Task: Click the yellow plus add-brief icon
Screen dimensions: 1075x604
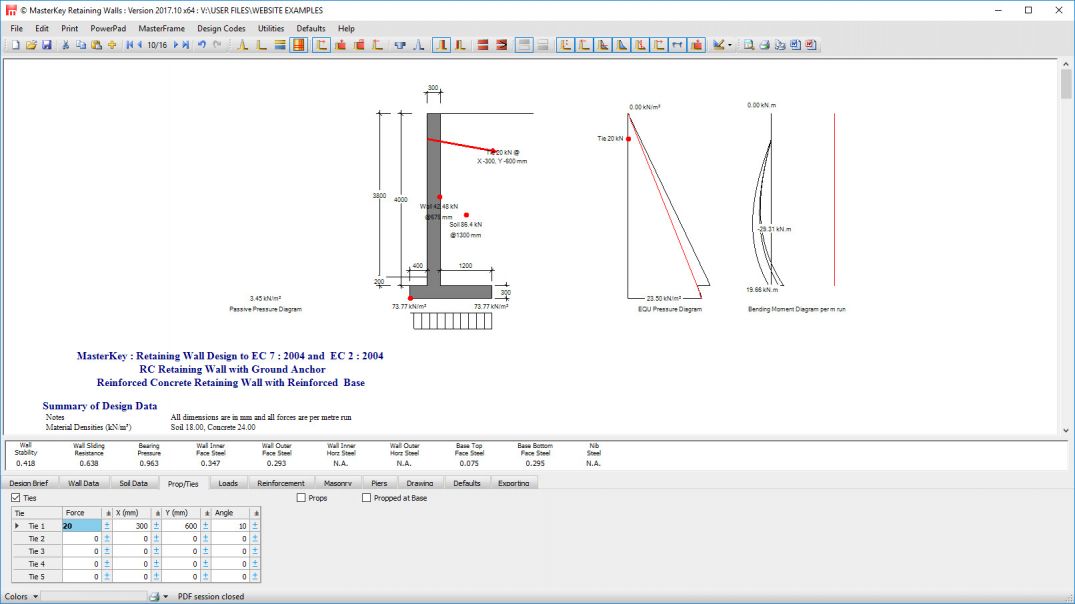Action: pyautogui.click(x=112, y=45)
